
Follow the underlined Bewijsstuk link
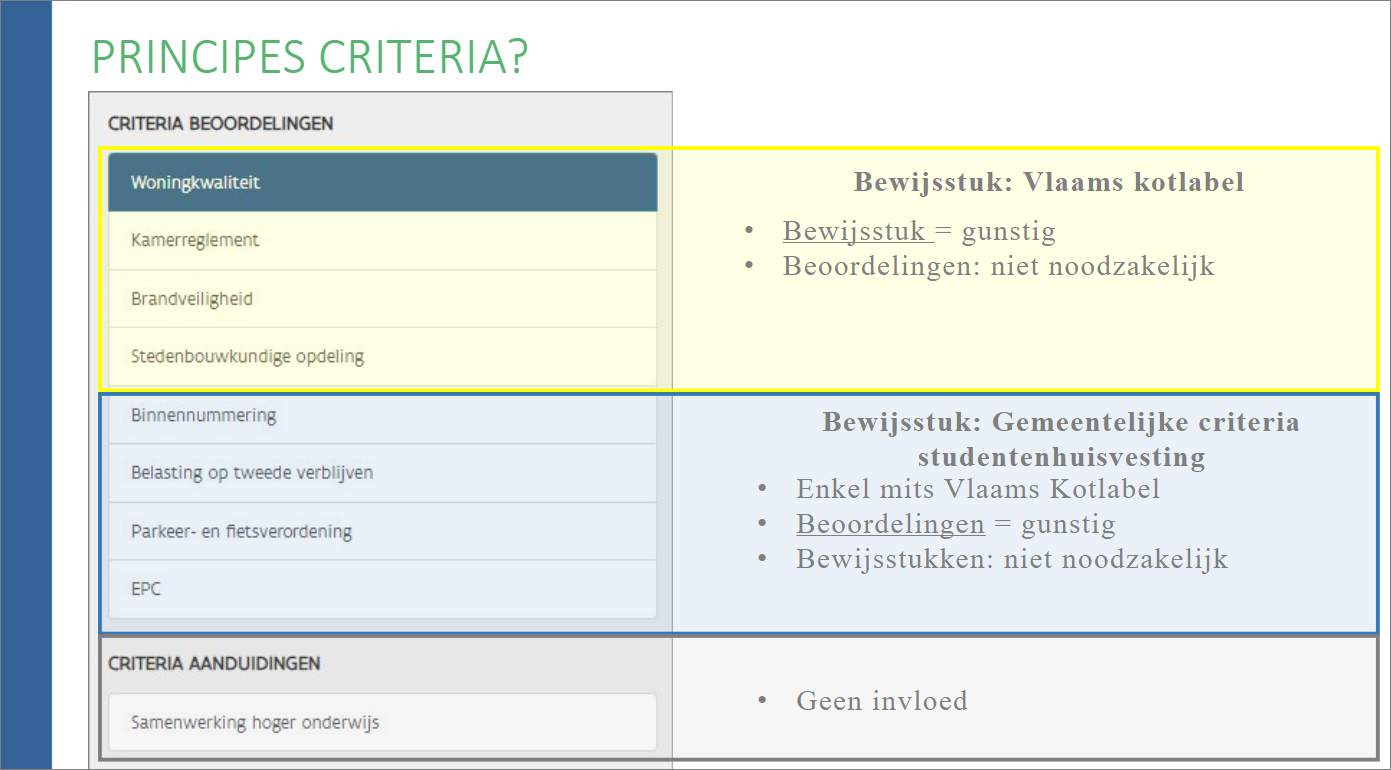[x=856, y=231]
